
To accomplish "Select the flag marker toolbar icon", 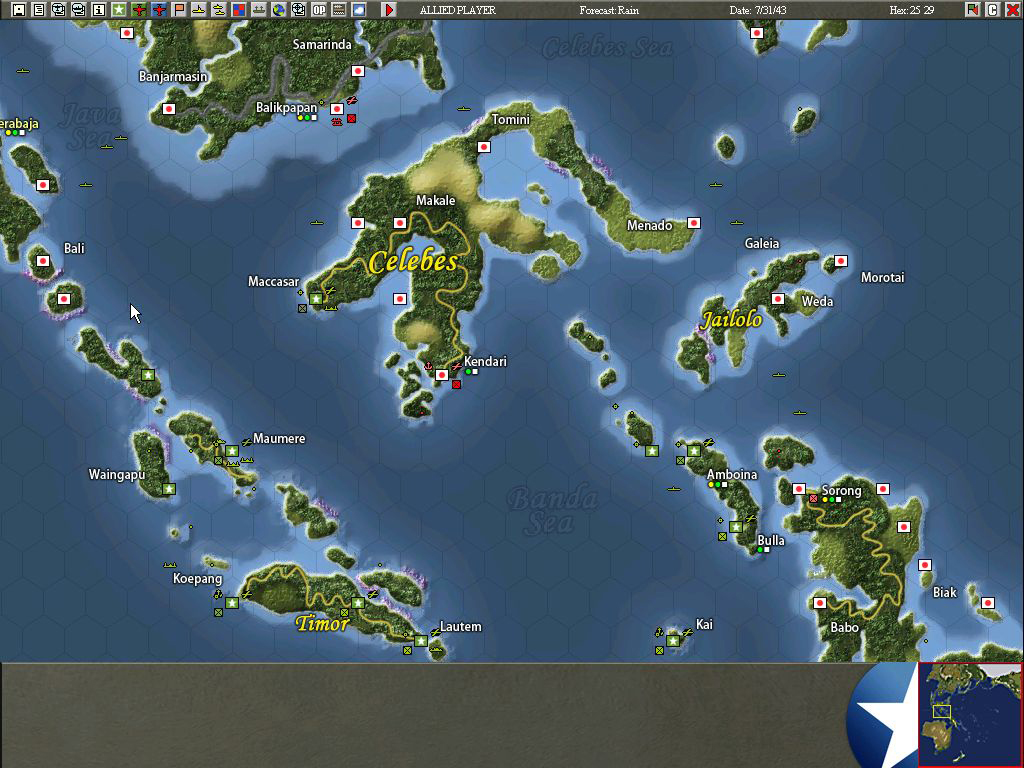I will [x=180, y=9].
